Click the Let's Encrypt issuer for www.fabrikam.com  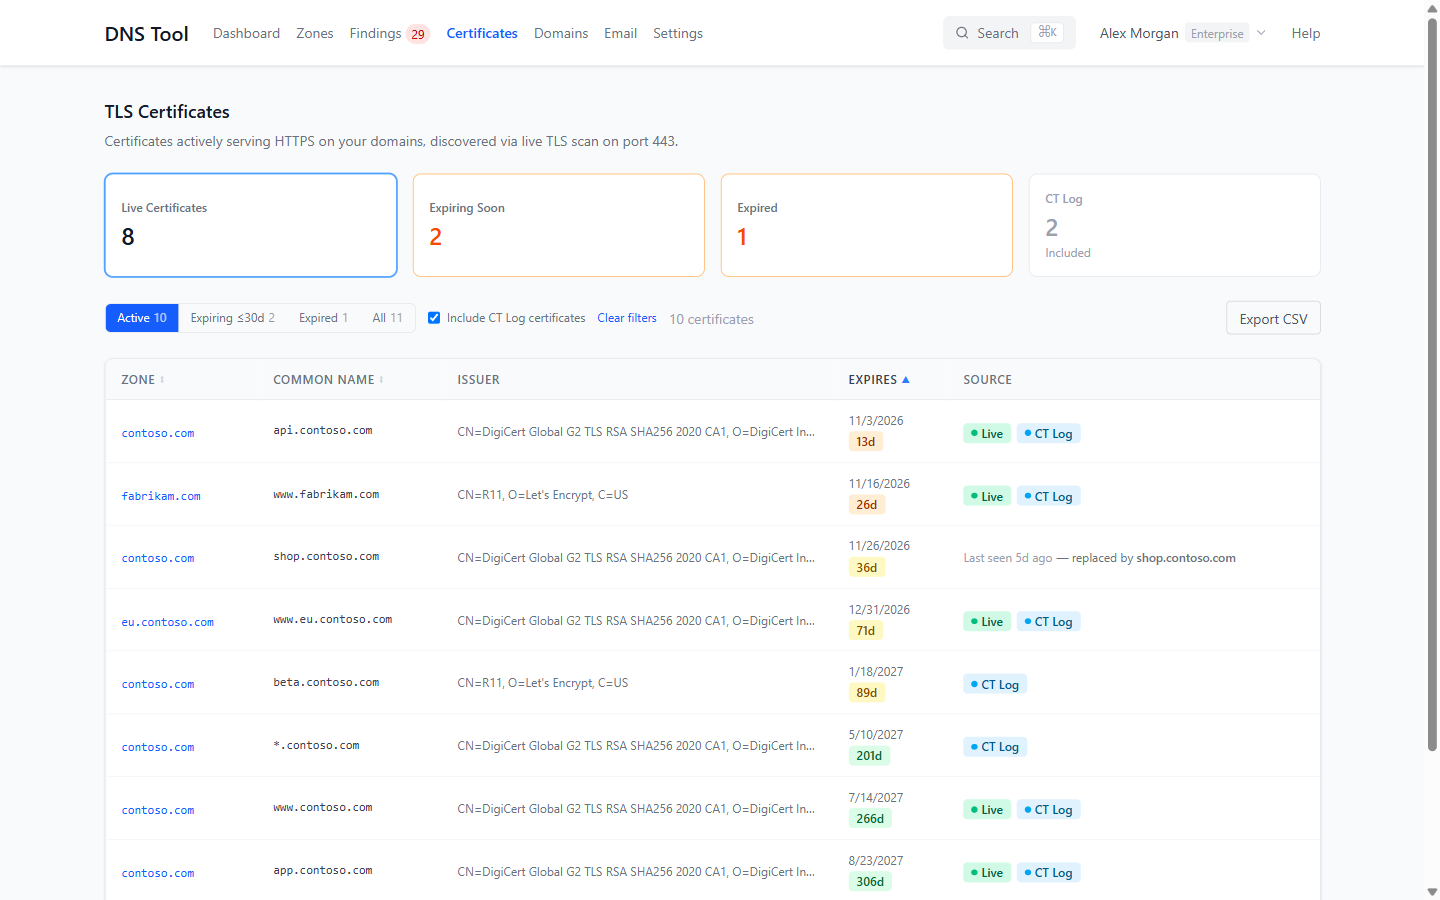pos(543,495)
